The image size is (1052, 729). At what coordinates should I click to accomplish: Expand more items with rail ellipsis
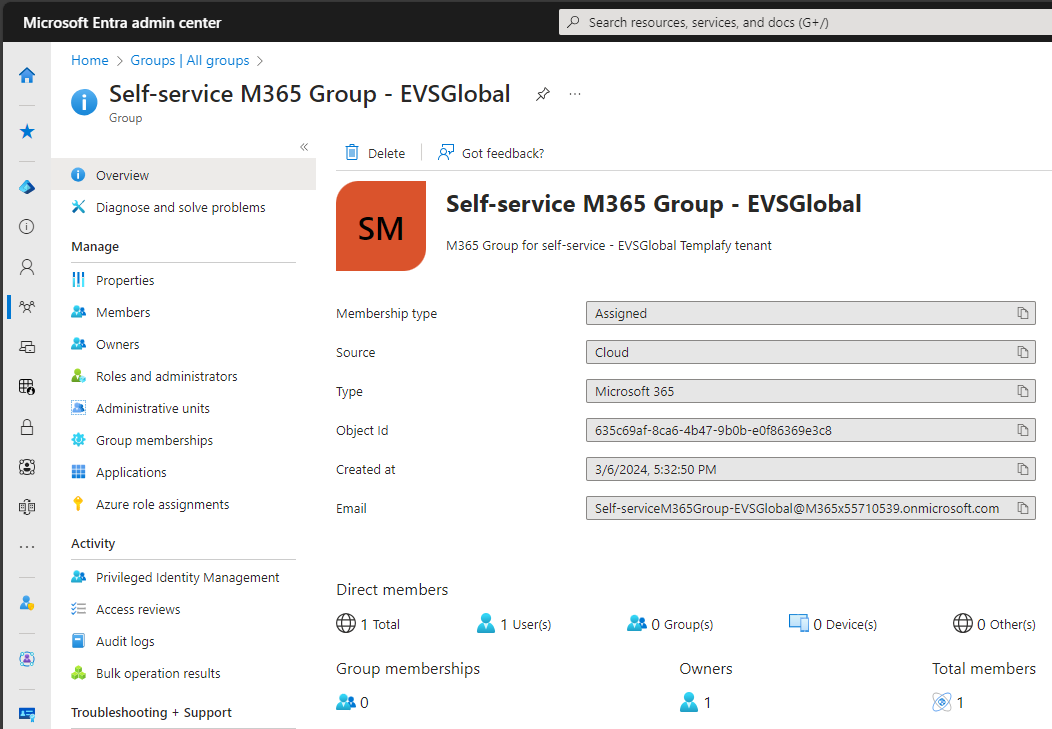click(27, 547)
